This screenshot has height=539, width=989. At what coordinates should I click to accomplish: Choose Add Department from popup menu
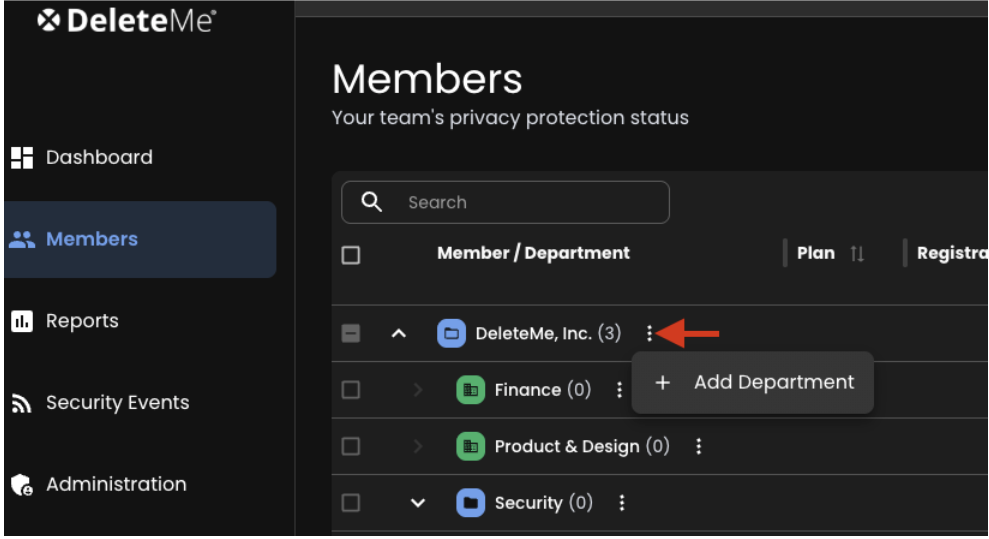pyautogui.click(x=752, y=383)
